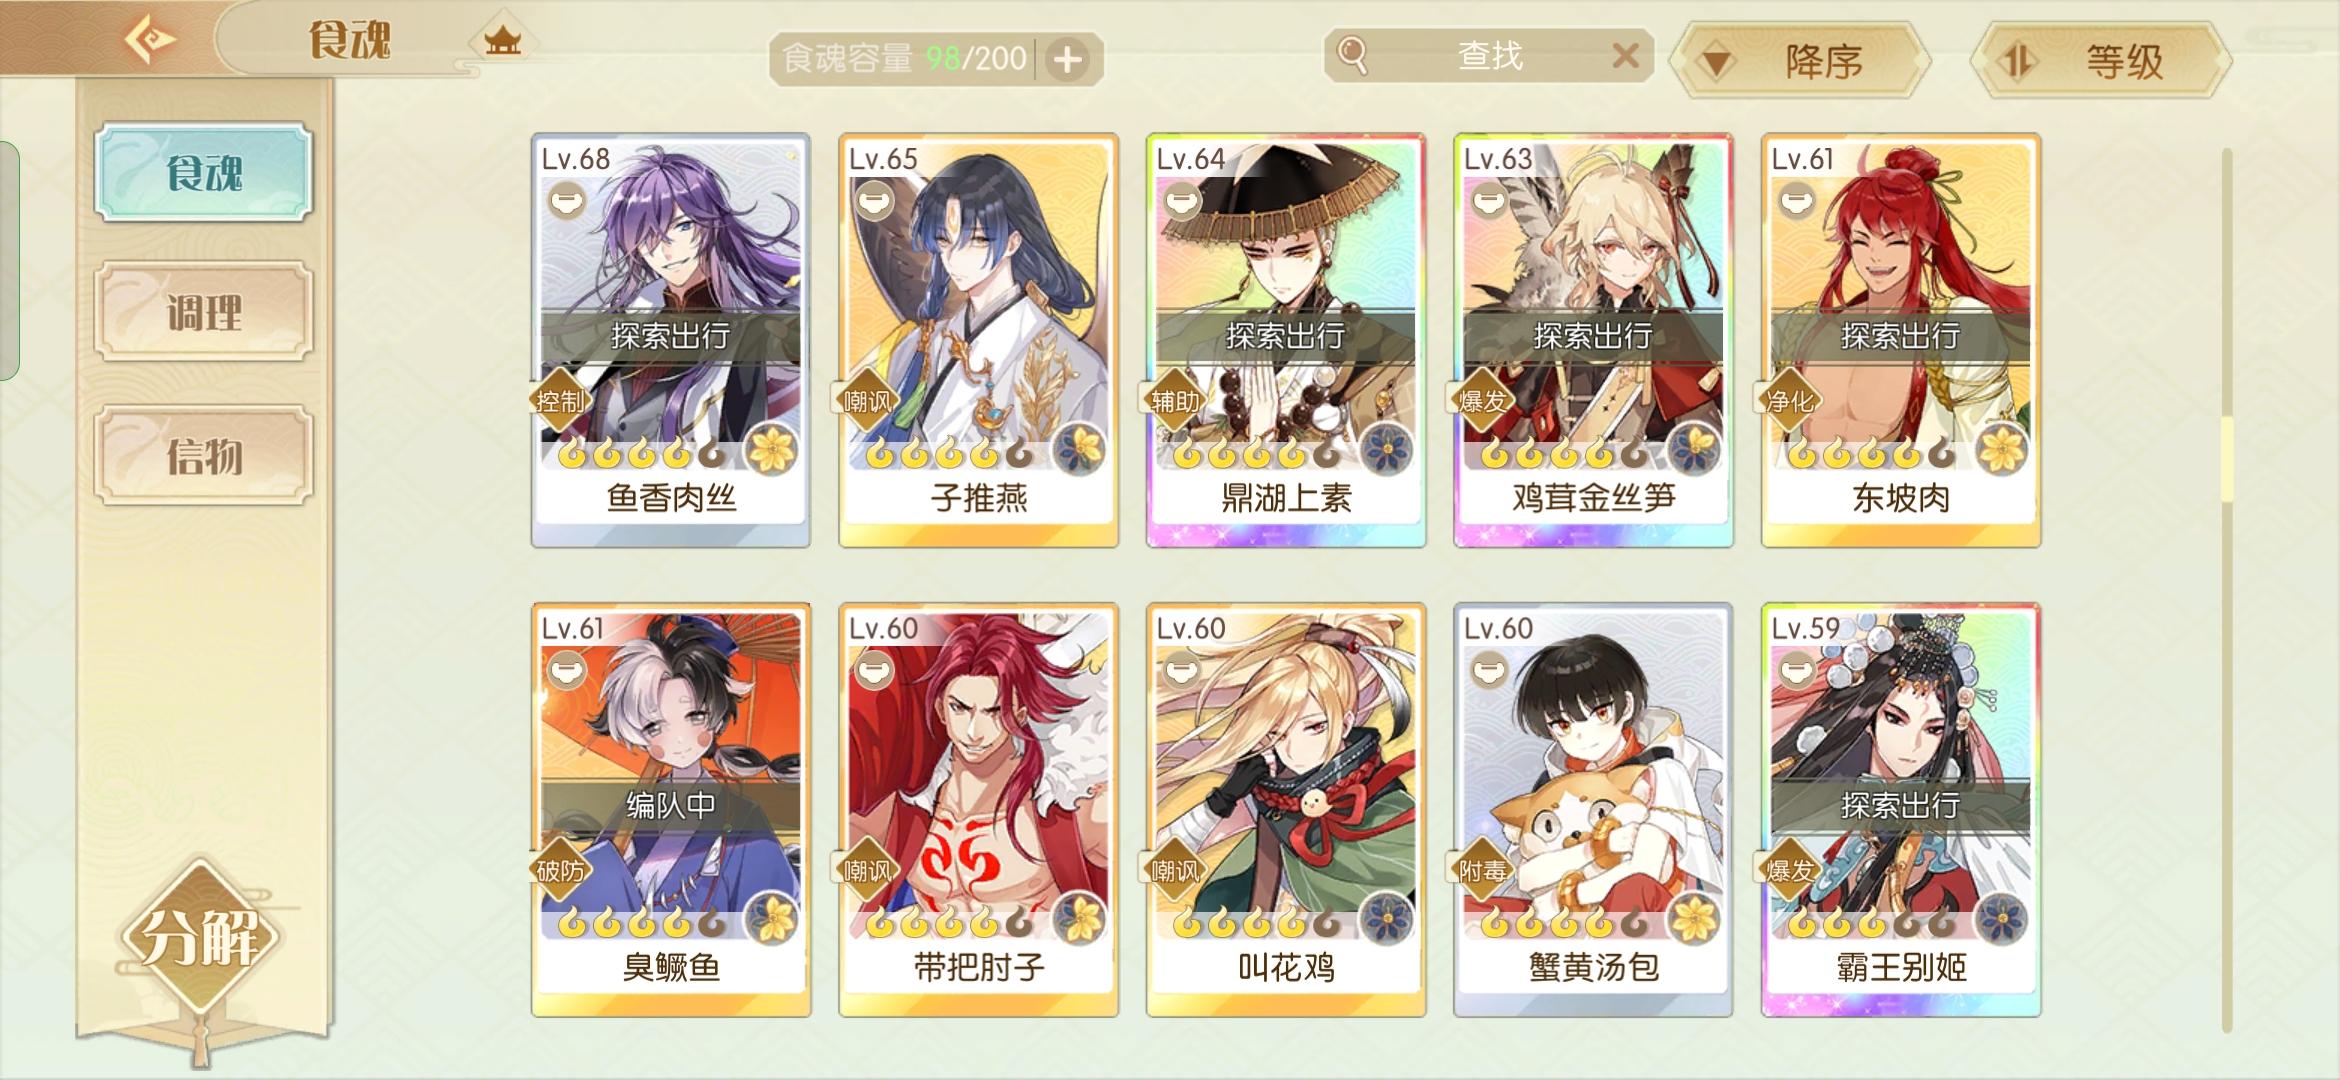The width and height of the screenshot is (2340, 1080).
Task: Click the 附毒 badge on 蟹黄汤包
Action: click(1482, 871)
